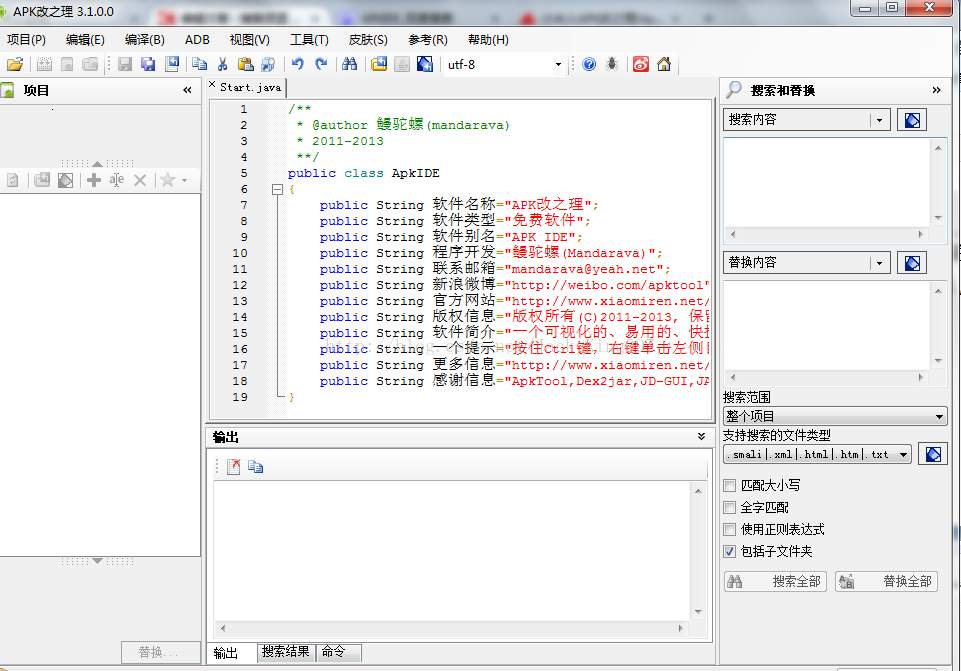
Task: Click inside the search content text area
Action: click(827, 183)
